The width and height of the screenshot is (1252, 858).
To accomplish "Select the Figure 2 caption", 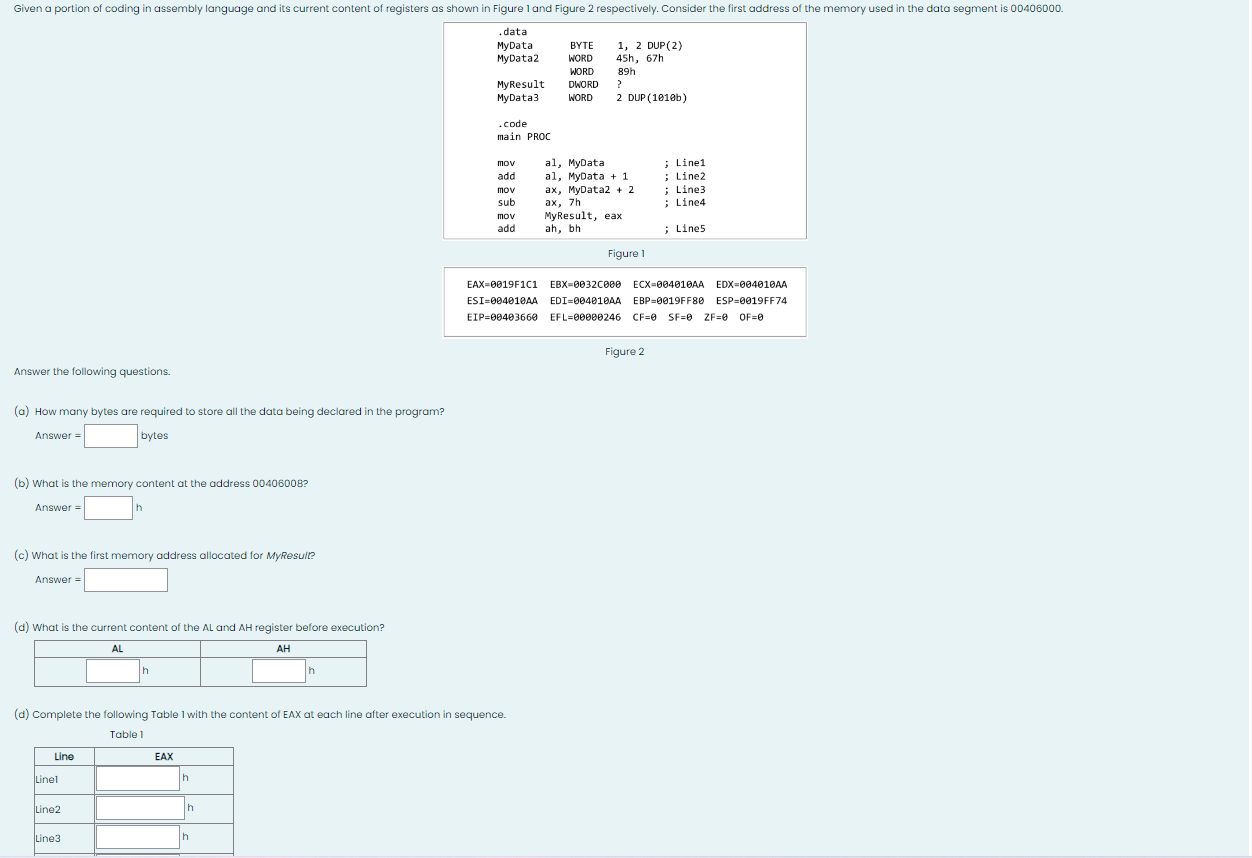I will (x=624, y=351).
